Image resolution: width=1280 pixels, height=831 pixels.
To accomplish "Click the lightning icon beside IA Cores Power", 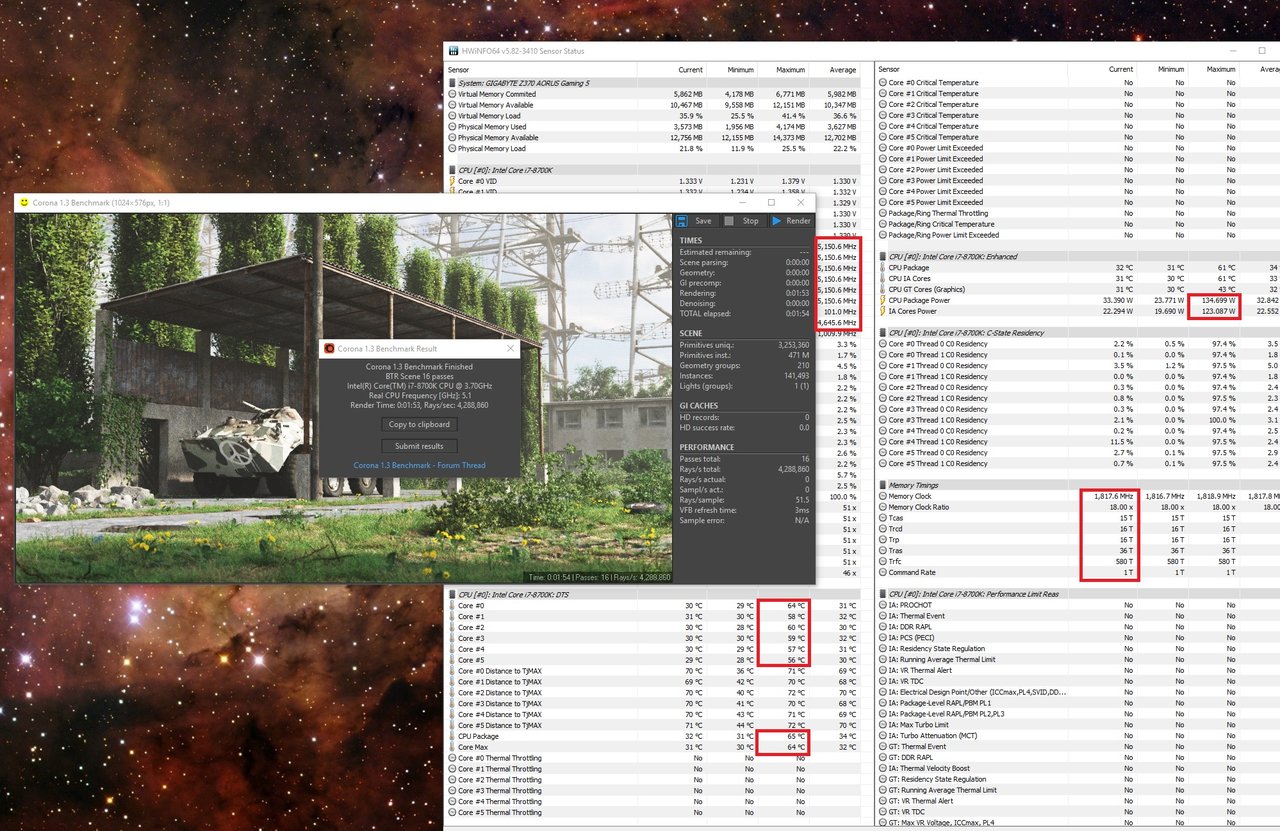I will click(x=883, y=311).
